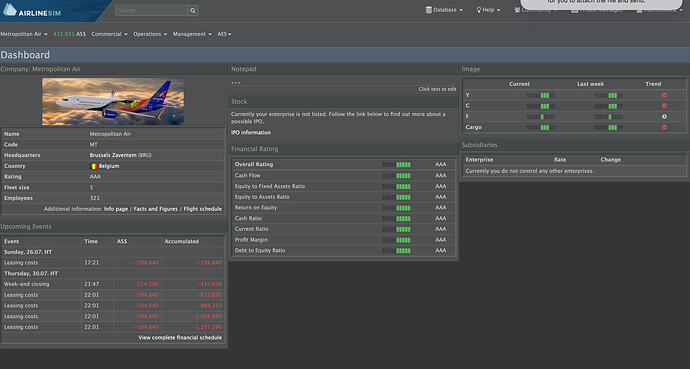Click the trend icon in the Y row

pyautogui.click(x=664, y=95)
